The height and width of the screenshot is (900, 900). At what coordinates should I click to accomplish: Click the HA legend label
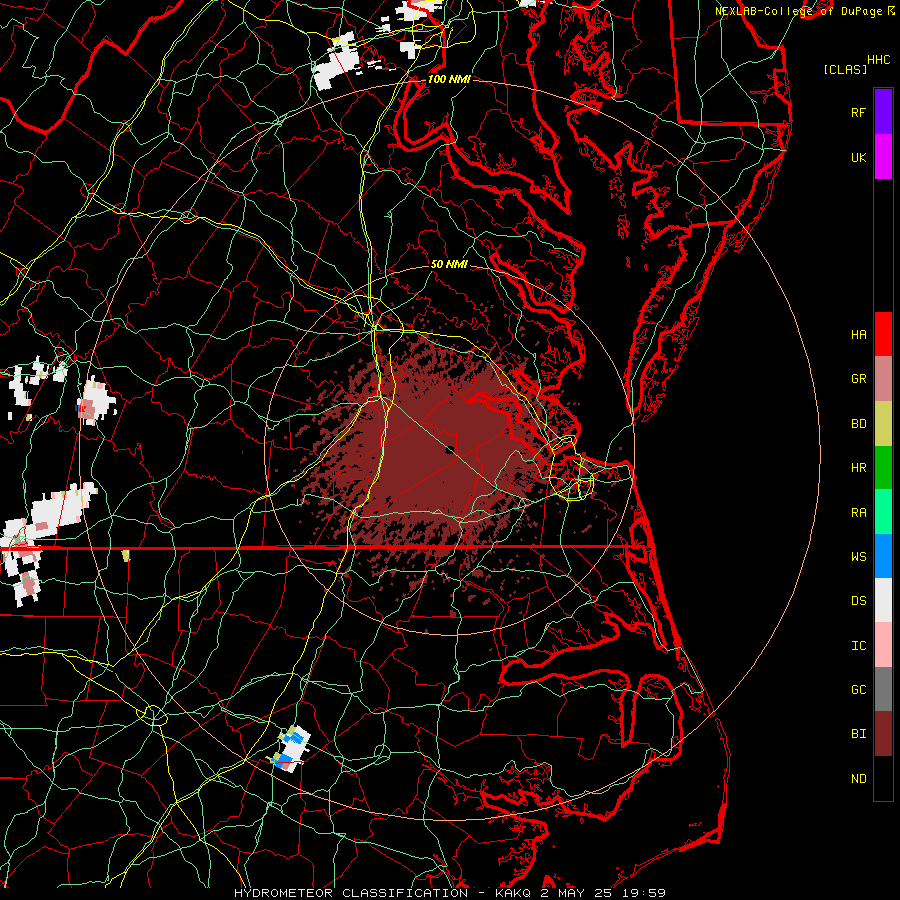[x=858, y=334]
